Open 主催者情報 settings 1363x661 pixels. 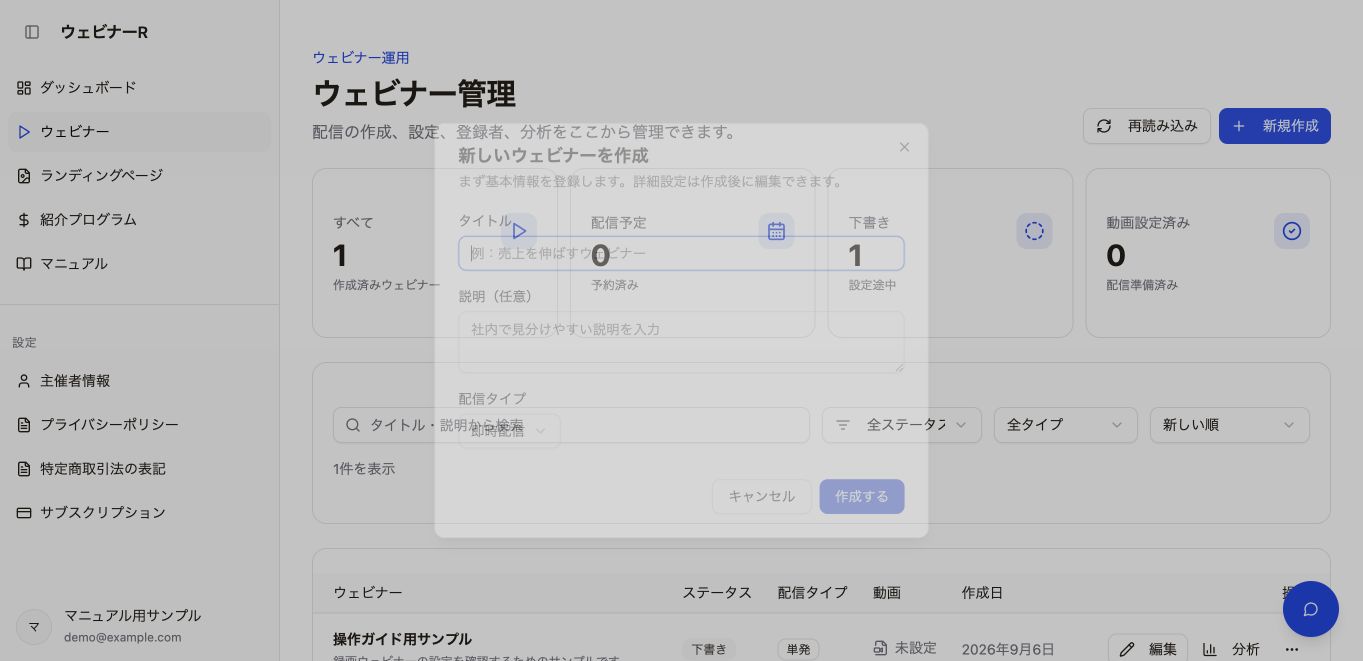(x=139, y=381)
